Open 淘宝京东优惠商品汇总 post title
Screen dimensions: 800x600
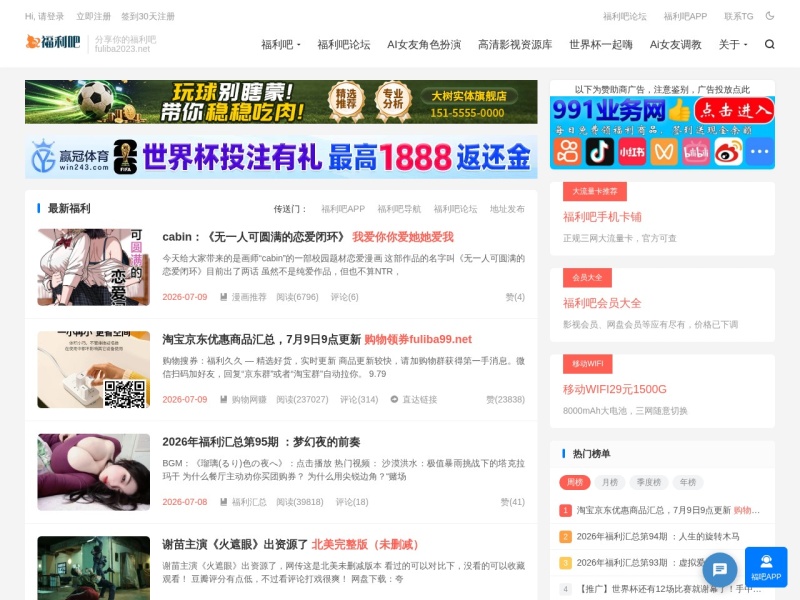coord(317,339)
